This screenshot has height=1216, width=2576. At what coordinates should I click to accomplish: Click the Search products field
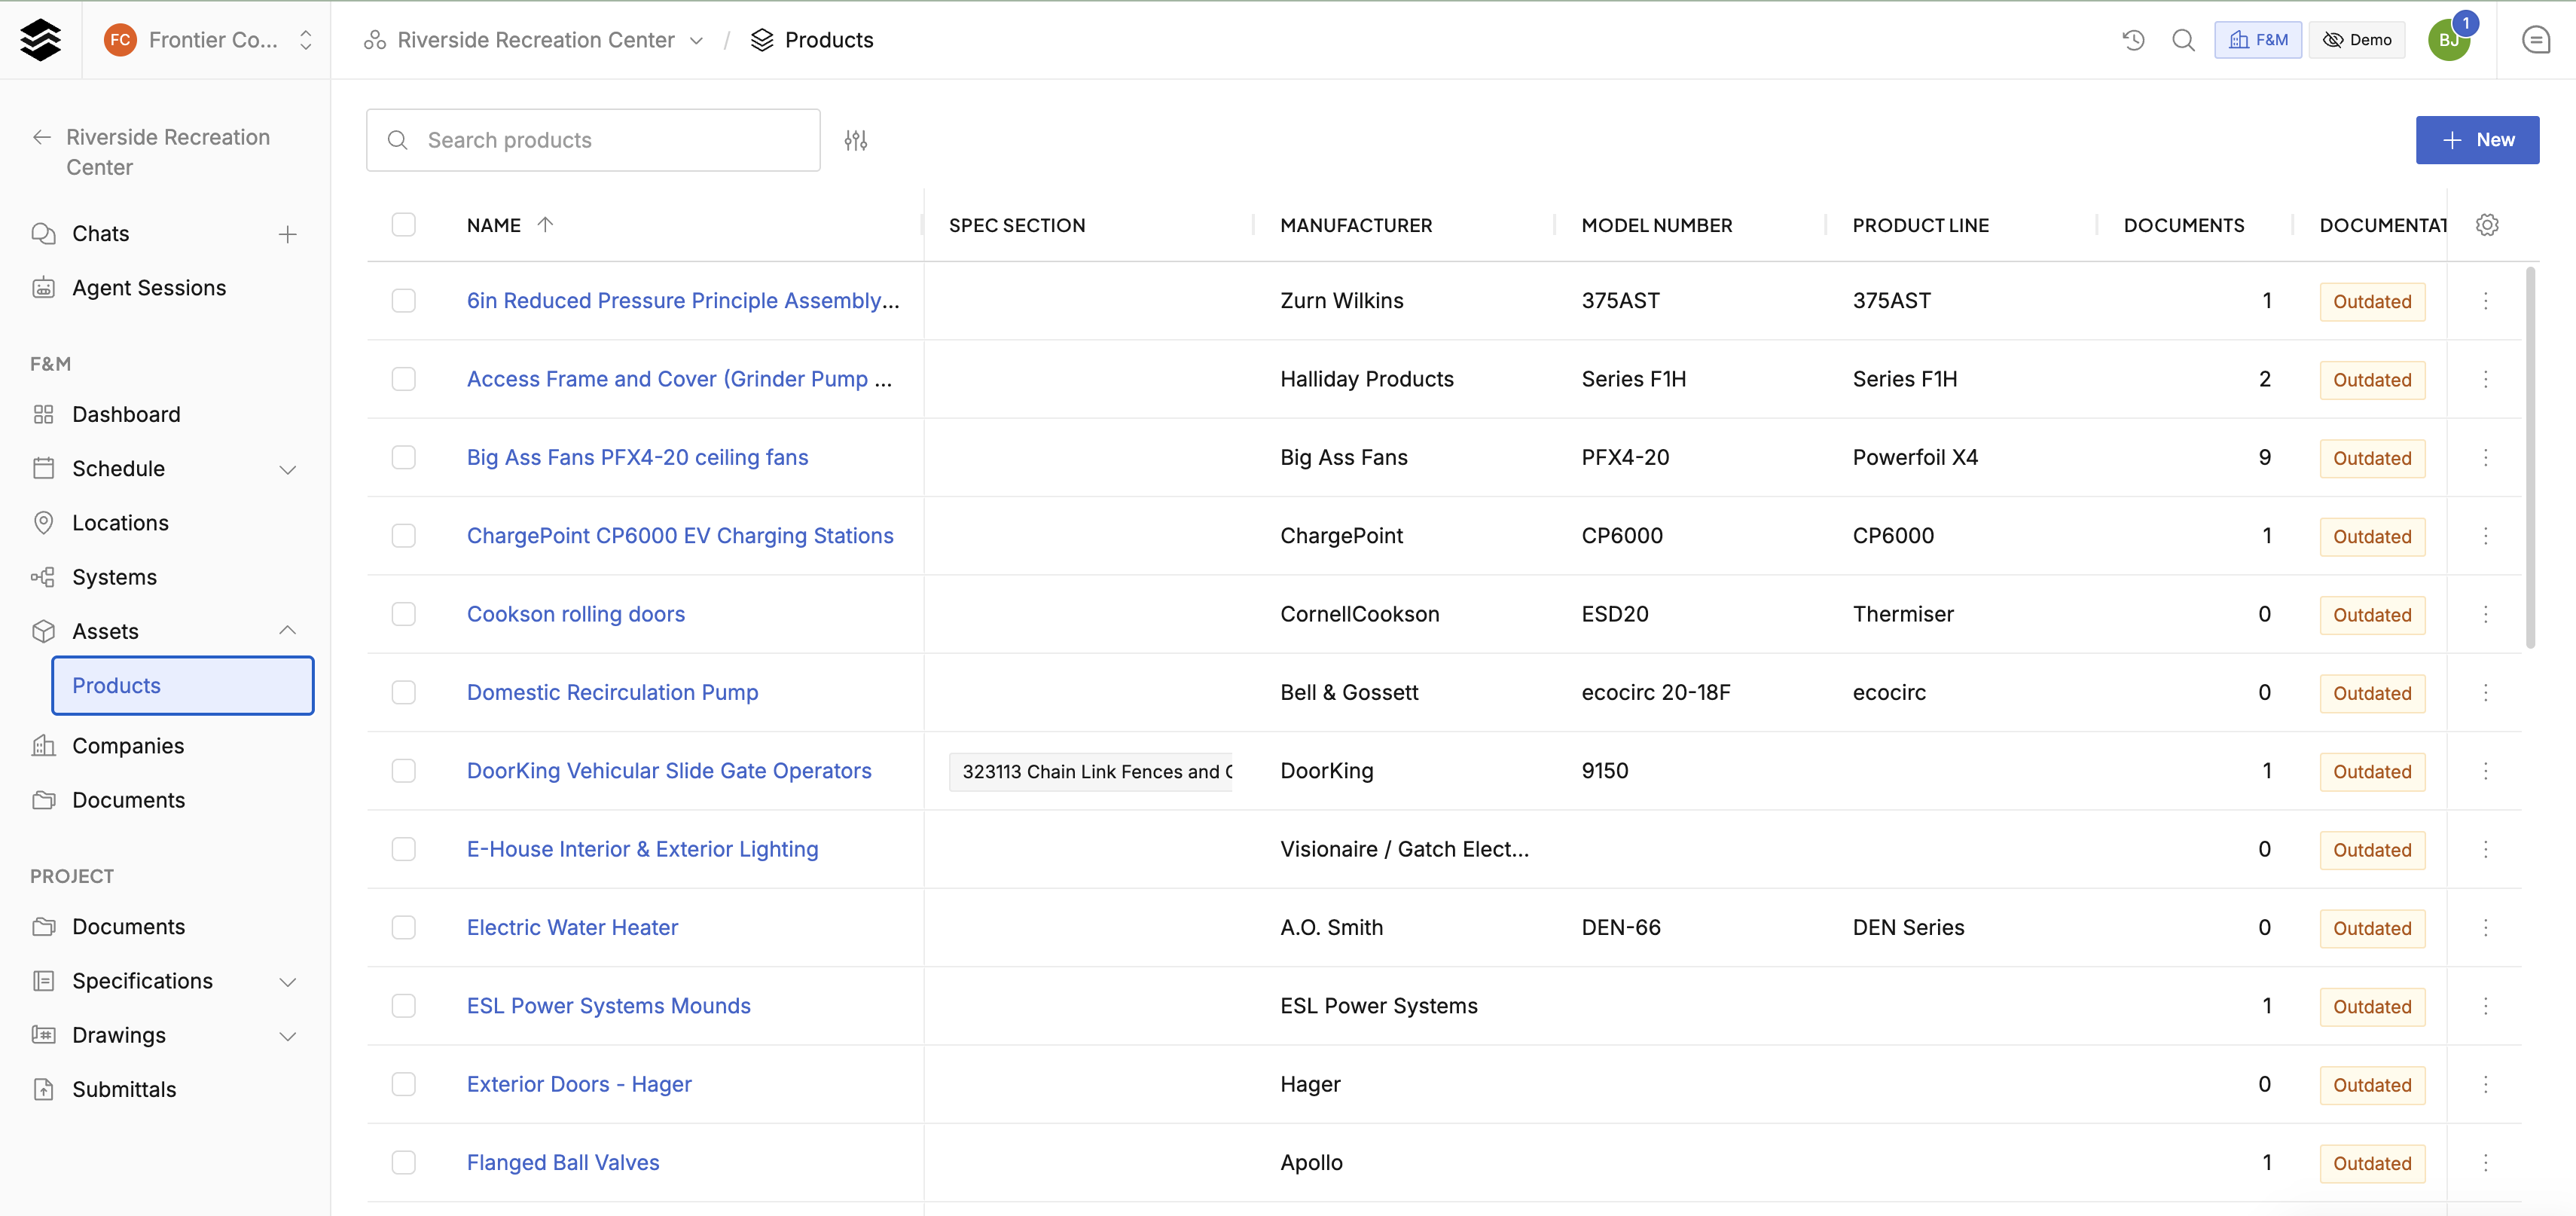(593, 140)
